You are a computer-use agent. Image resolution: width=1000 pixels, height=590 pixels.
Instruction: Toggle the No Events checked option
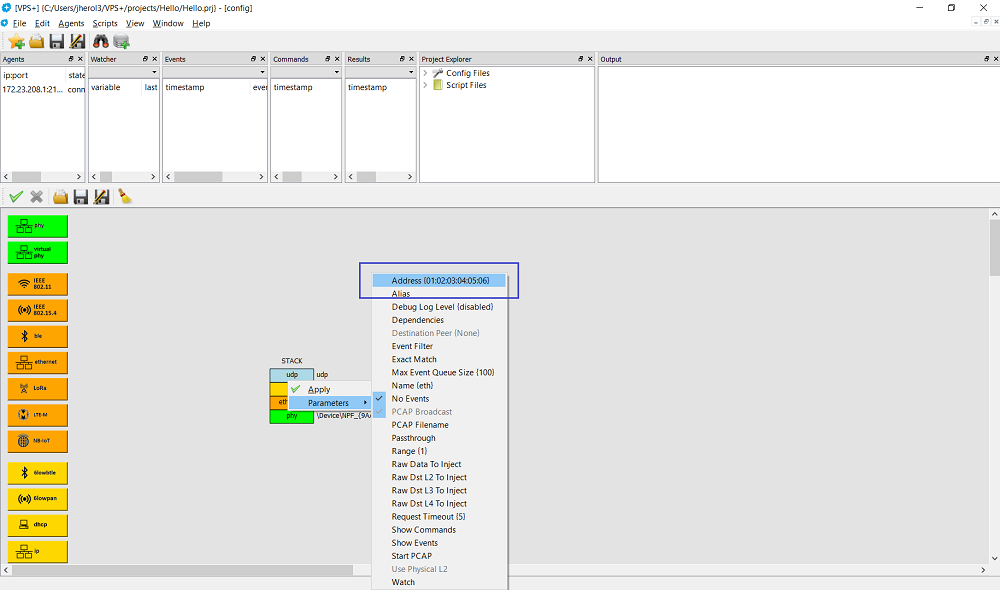pos(410,399)
